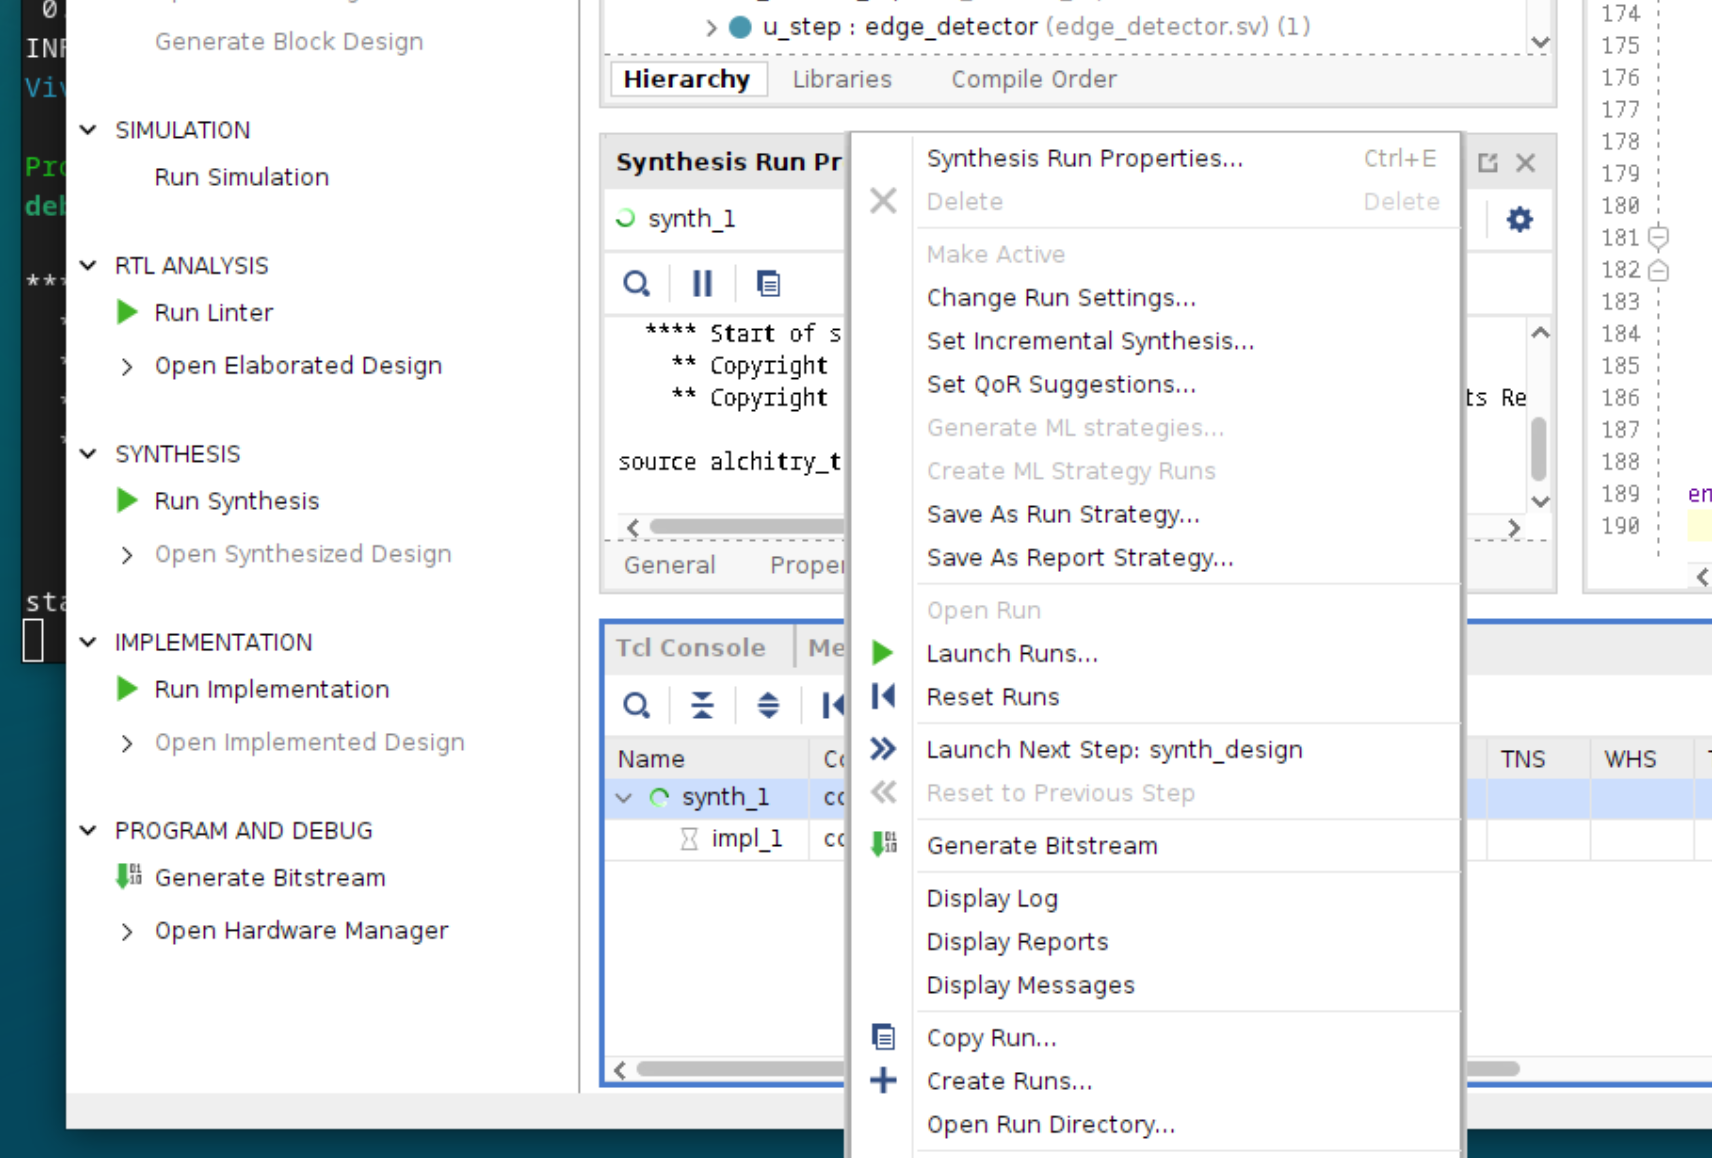Click Run Implementation in Flow Navigator
This screenshot has width=1712, height=1158.
tap(271, 689)
